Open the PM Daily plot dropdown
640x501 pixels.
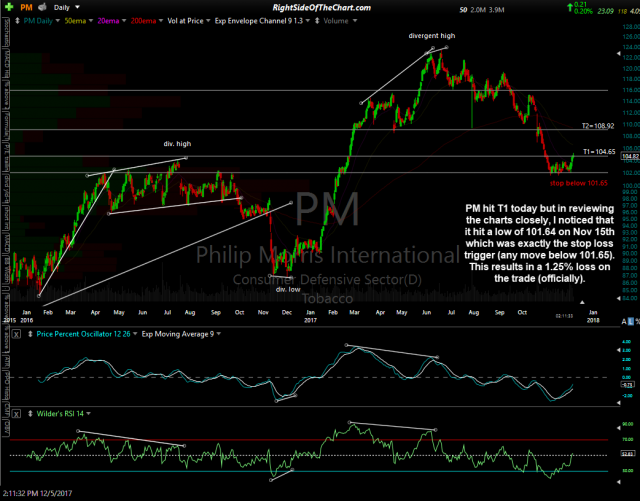[x=58, y=20]
